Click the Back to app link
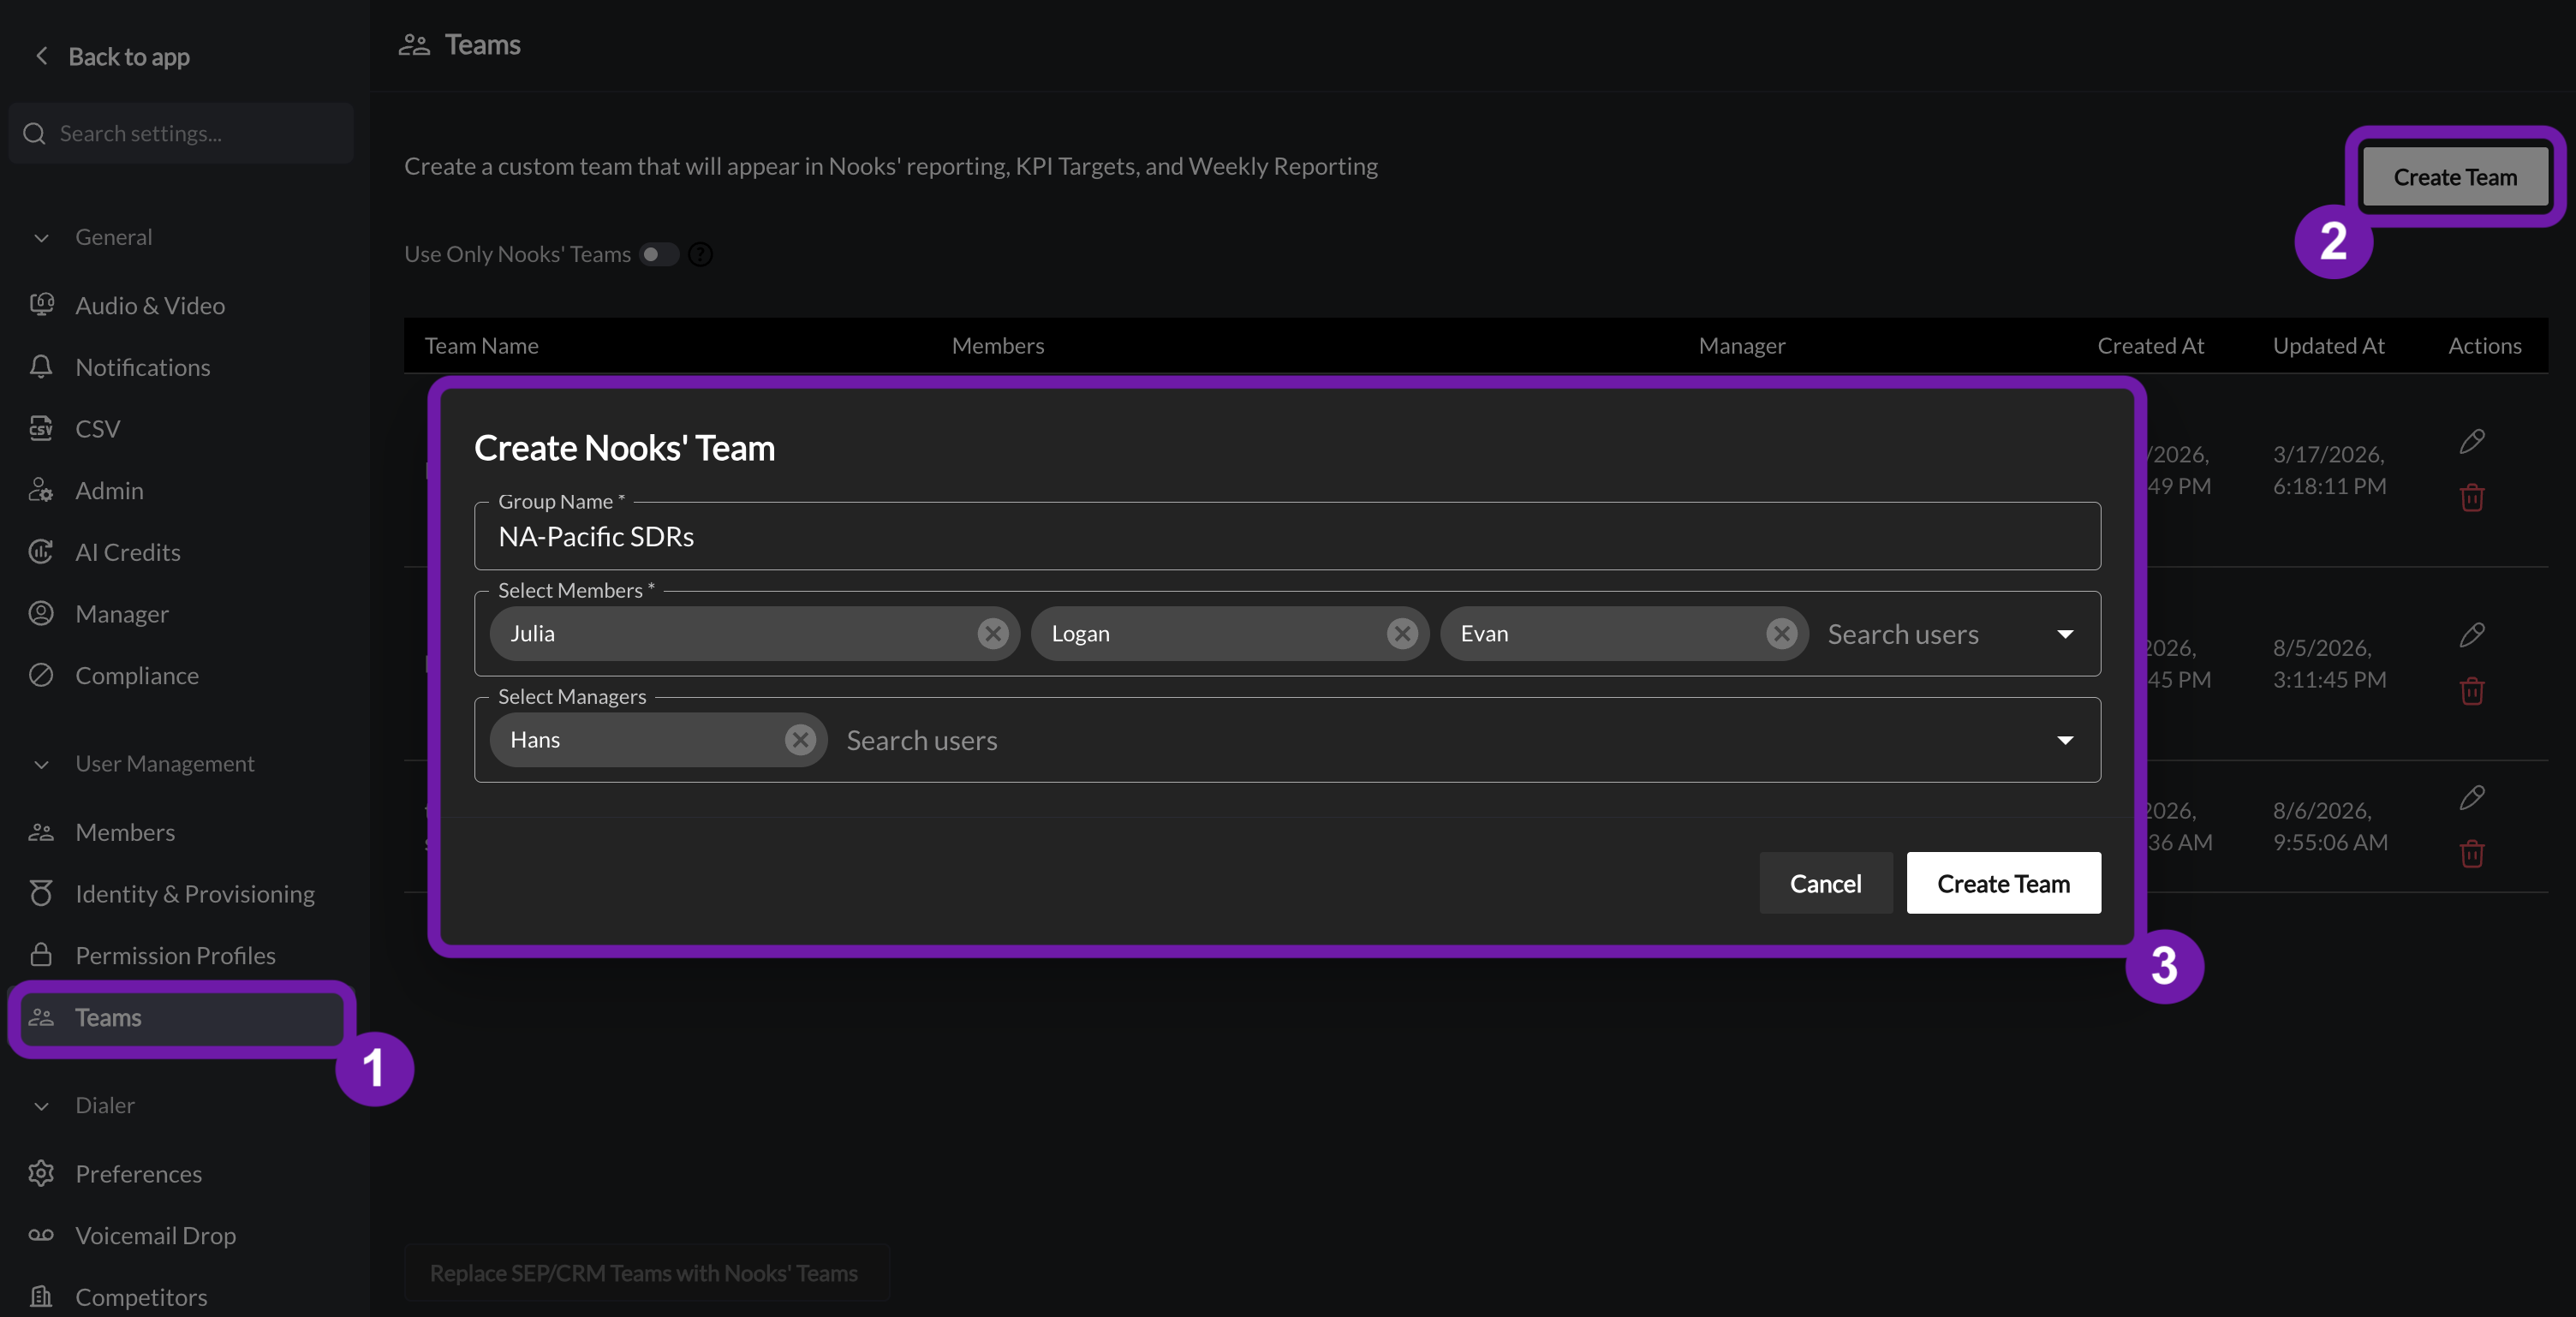This screenshot has height=1317, width=2576. coord(129,57)
